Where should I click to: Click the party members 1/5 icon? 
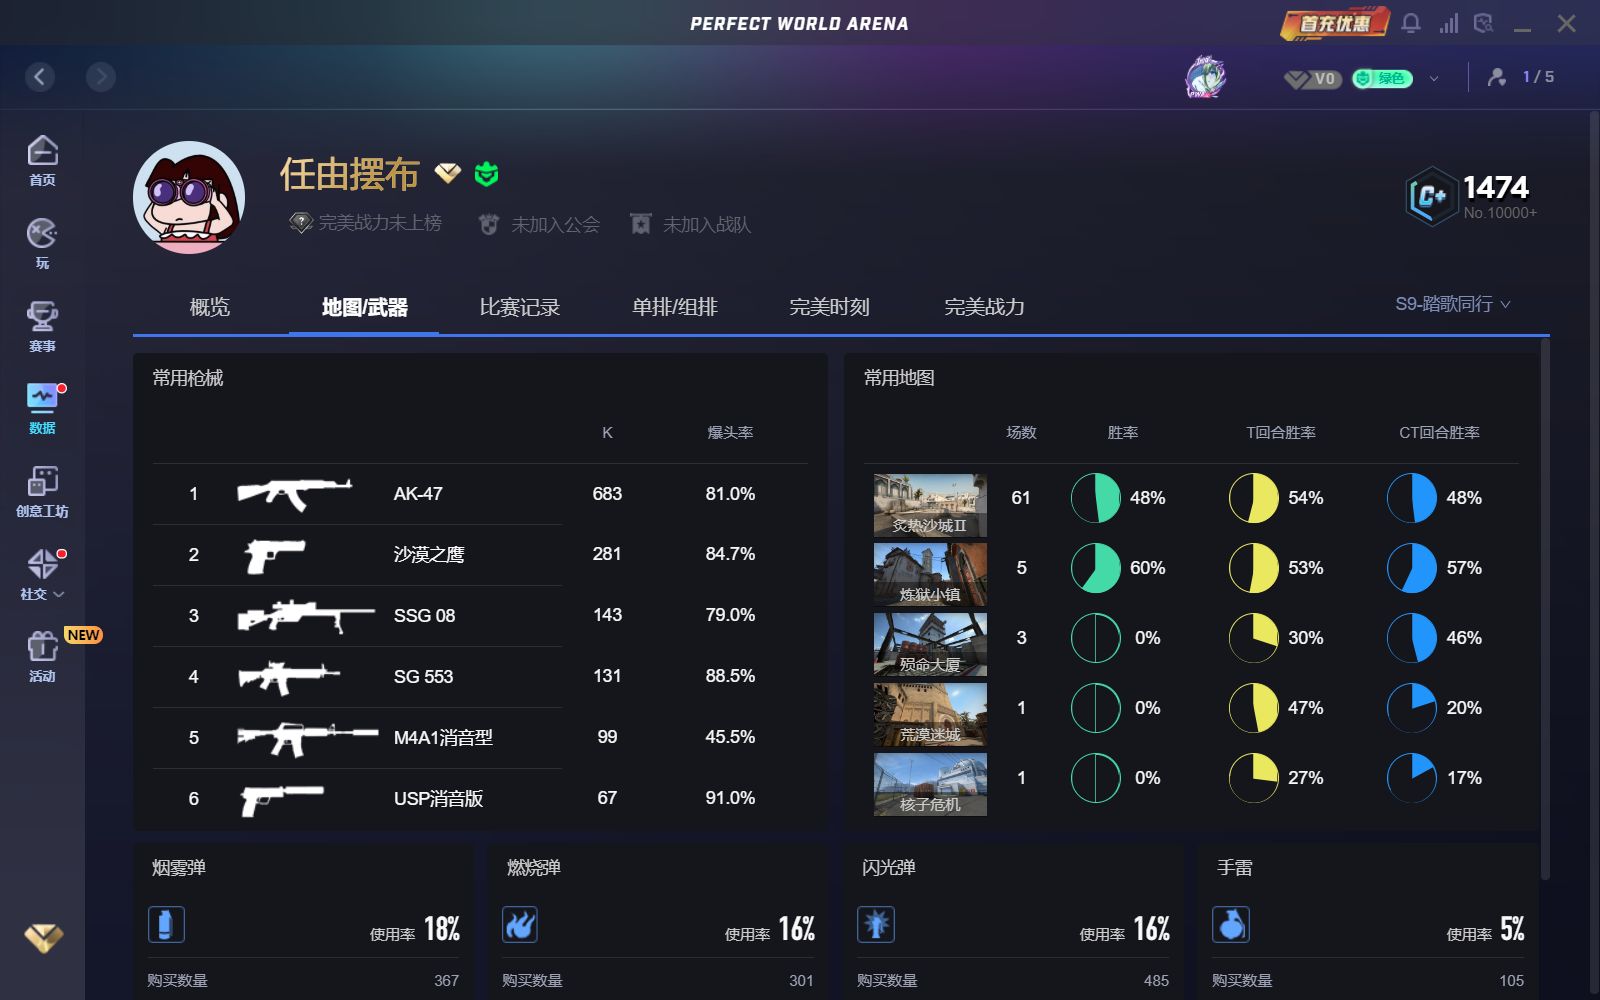(1497, 77)
